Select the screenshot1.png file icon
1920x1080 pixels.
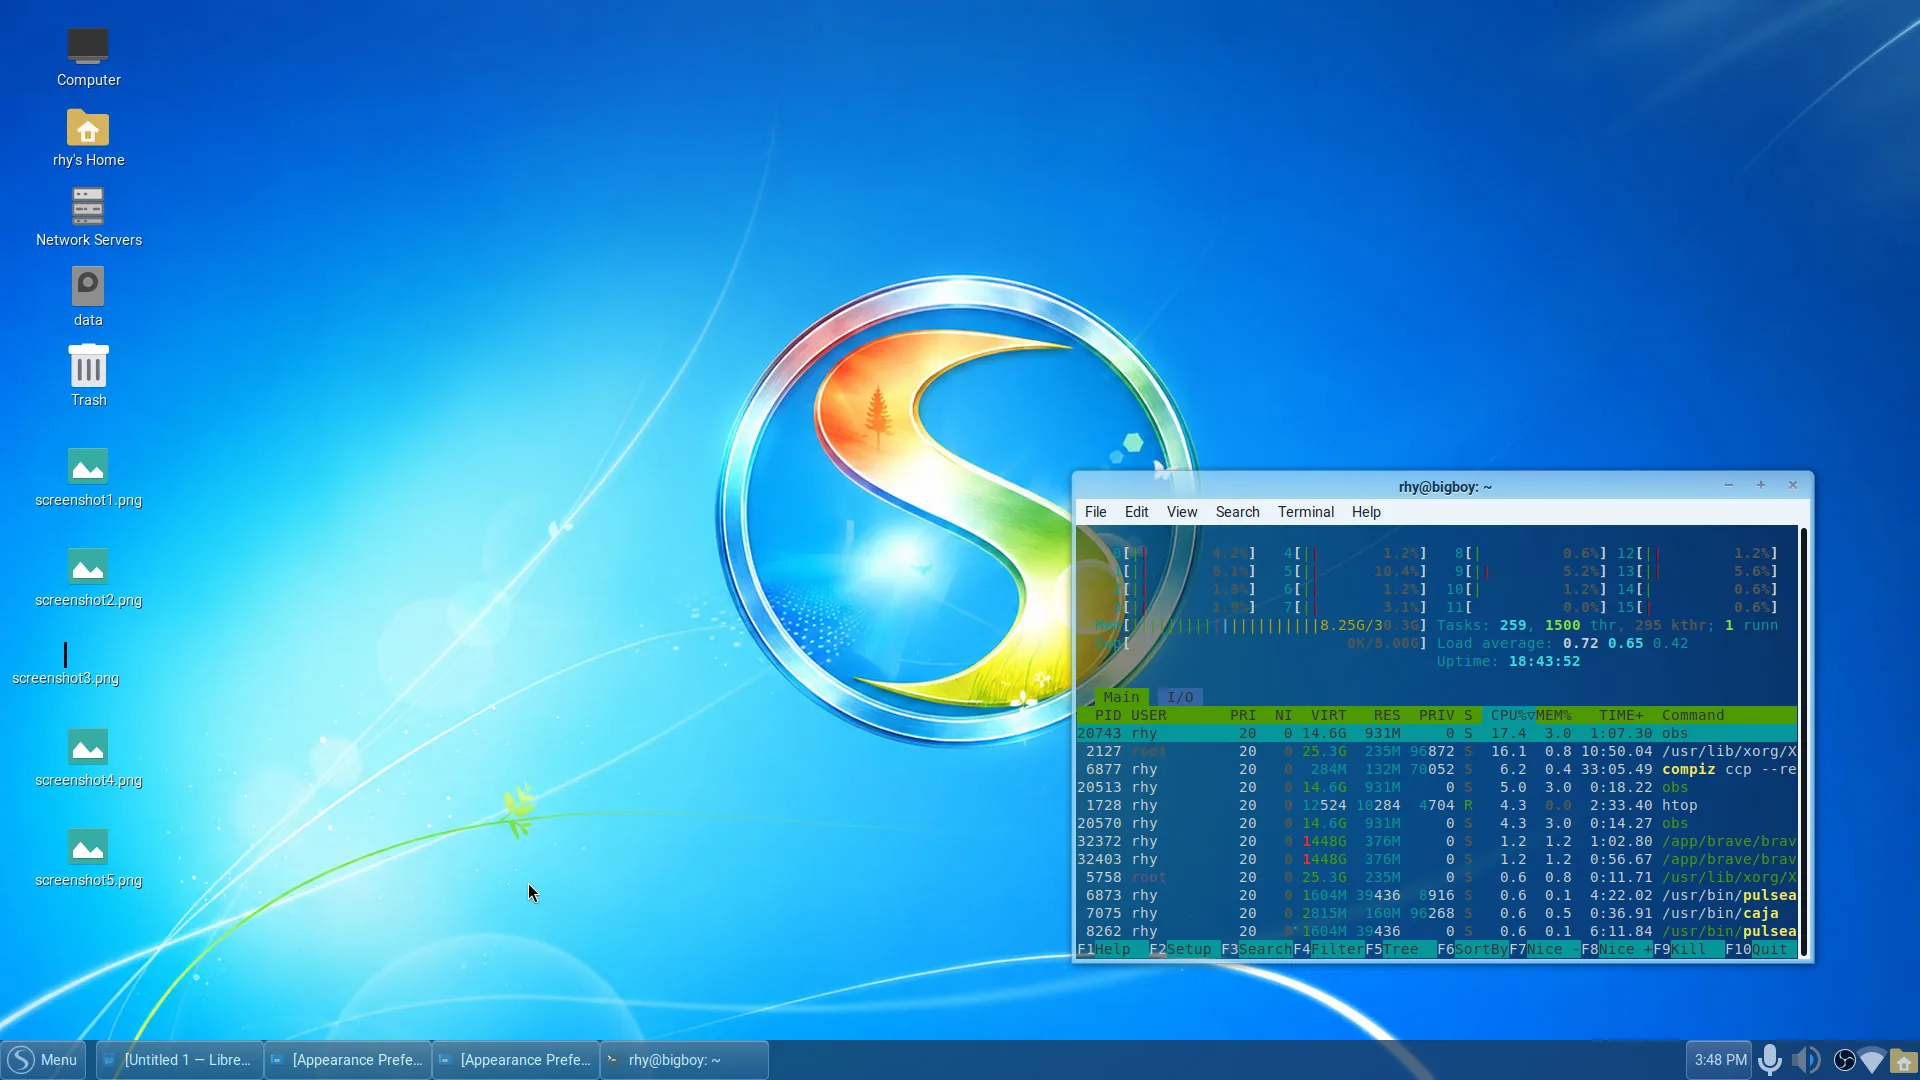tap(88, 466)
